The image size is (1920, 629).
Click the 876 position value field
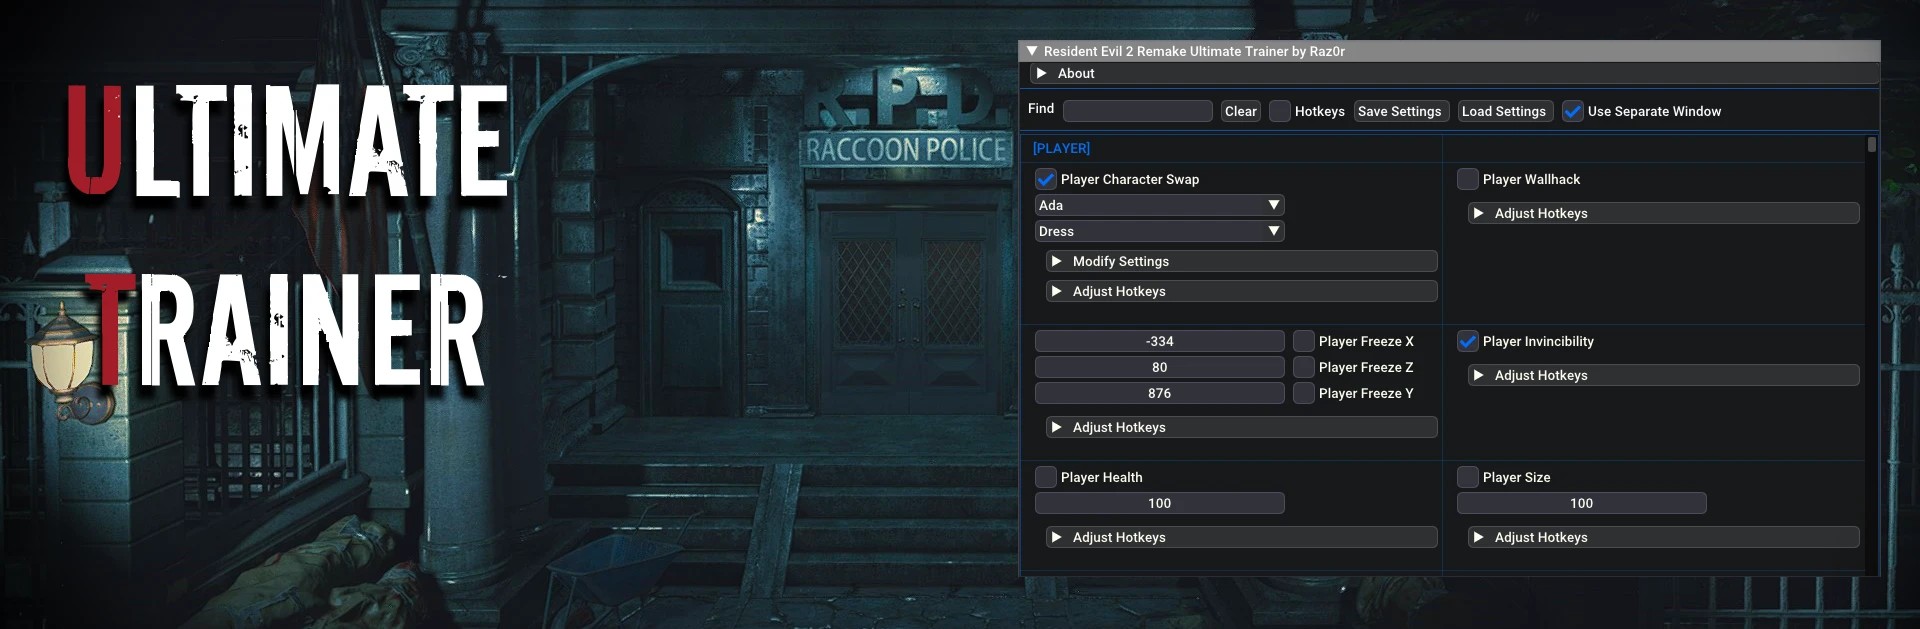[1160, 393]
